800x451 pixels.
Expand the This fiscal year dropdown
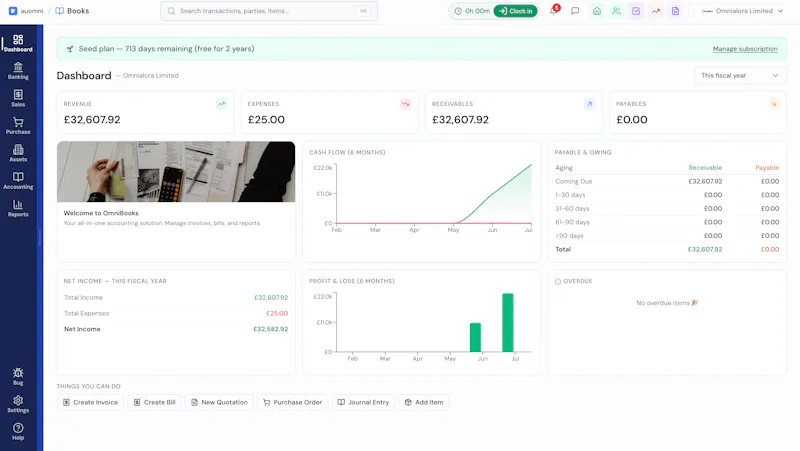coord(740,76)
